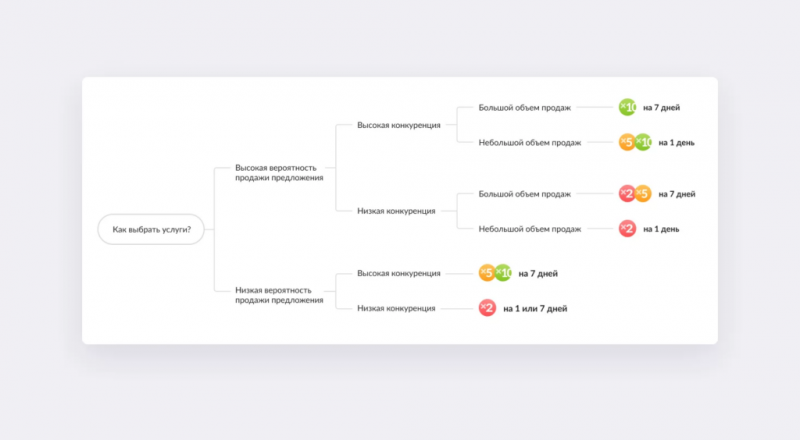Click "Небольшой объем продаж" under upper "Высокая конкуренция"
This screenshot has height=440, width=800.
[530, 142]
